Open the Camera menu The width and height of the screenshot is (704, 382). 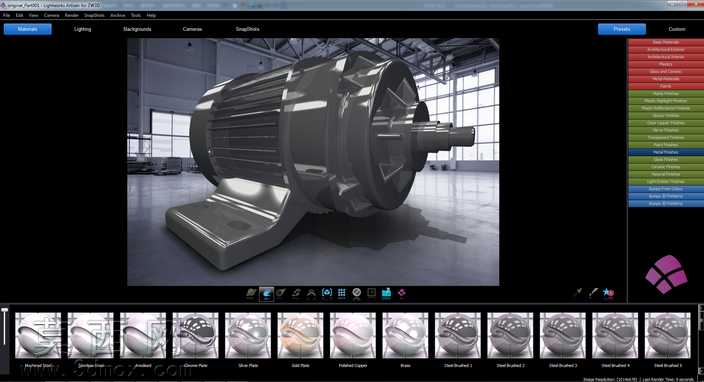point(52,15)
